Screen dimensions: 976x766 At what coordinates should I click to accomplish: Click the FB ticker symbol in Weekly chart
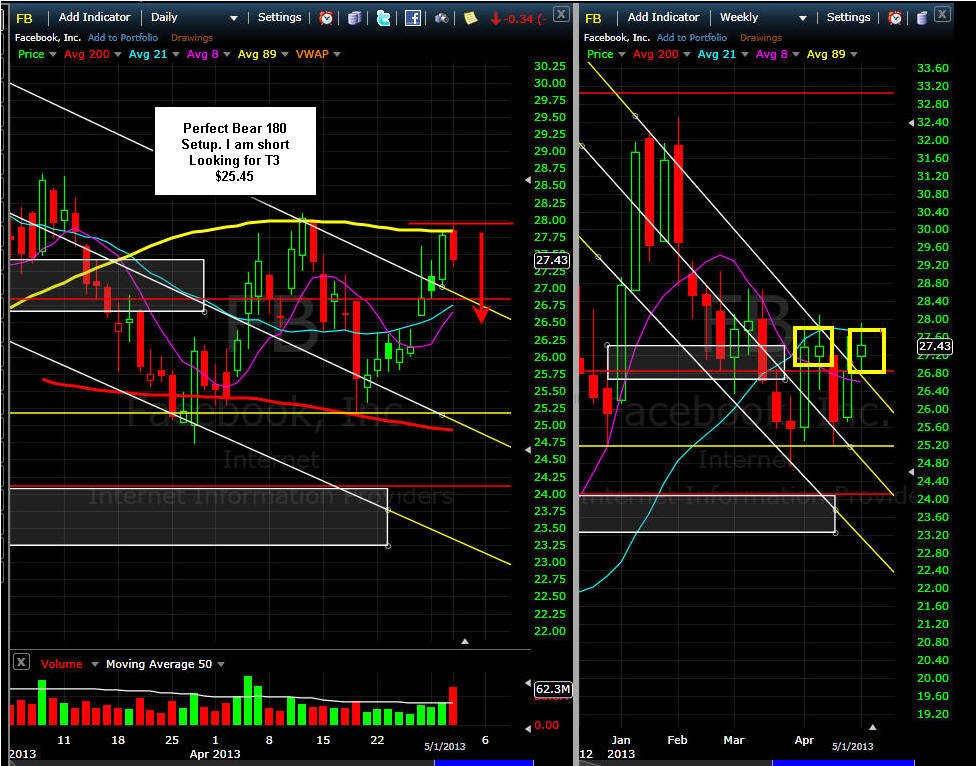click(x=593, y=19)
